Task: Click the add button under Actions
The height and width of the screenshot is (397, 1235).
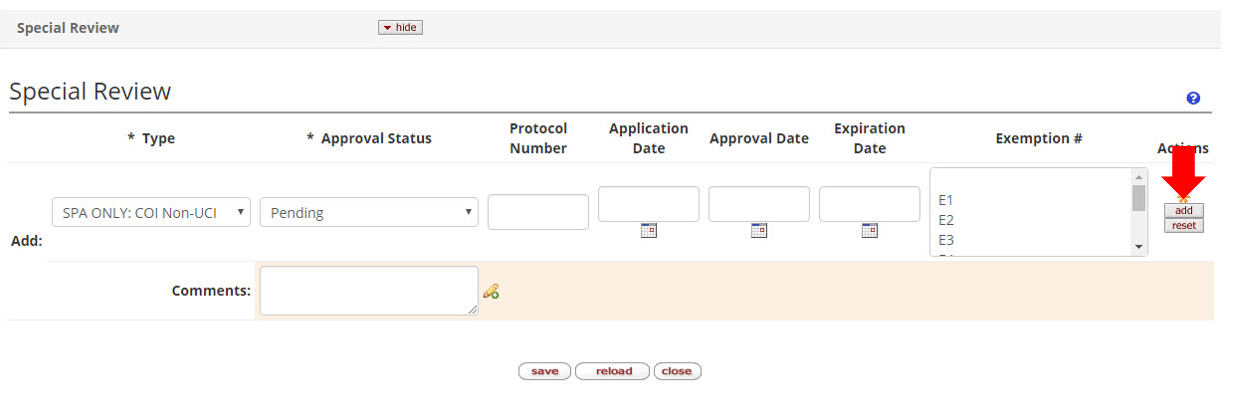Action: click(1184, 211)
